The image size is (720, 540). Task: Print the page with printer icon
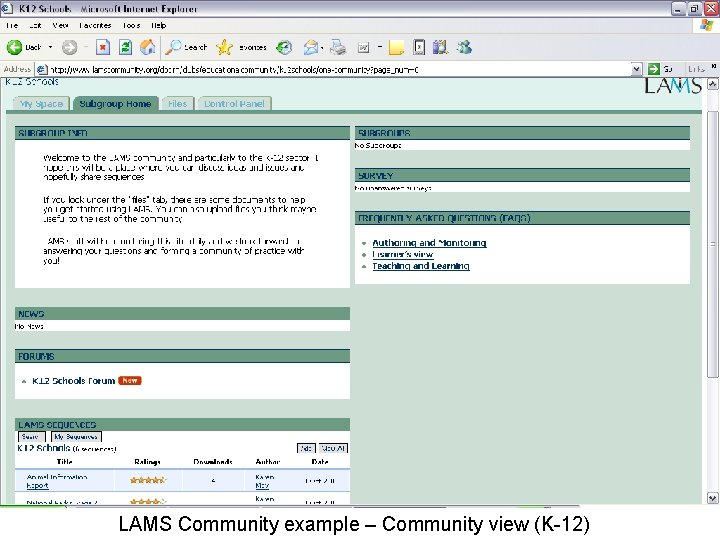click(x=338, y=47)
